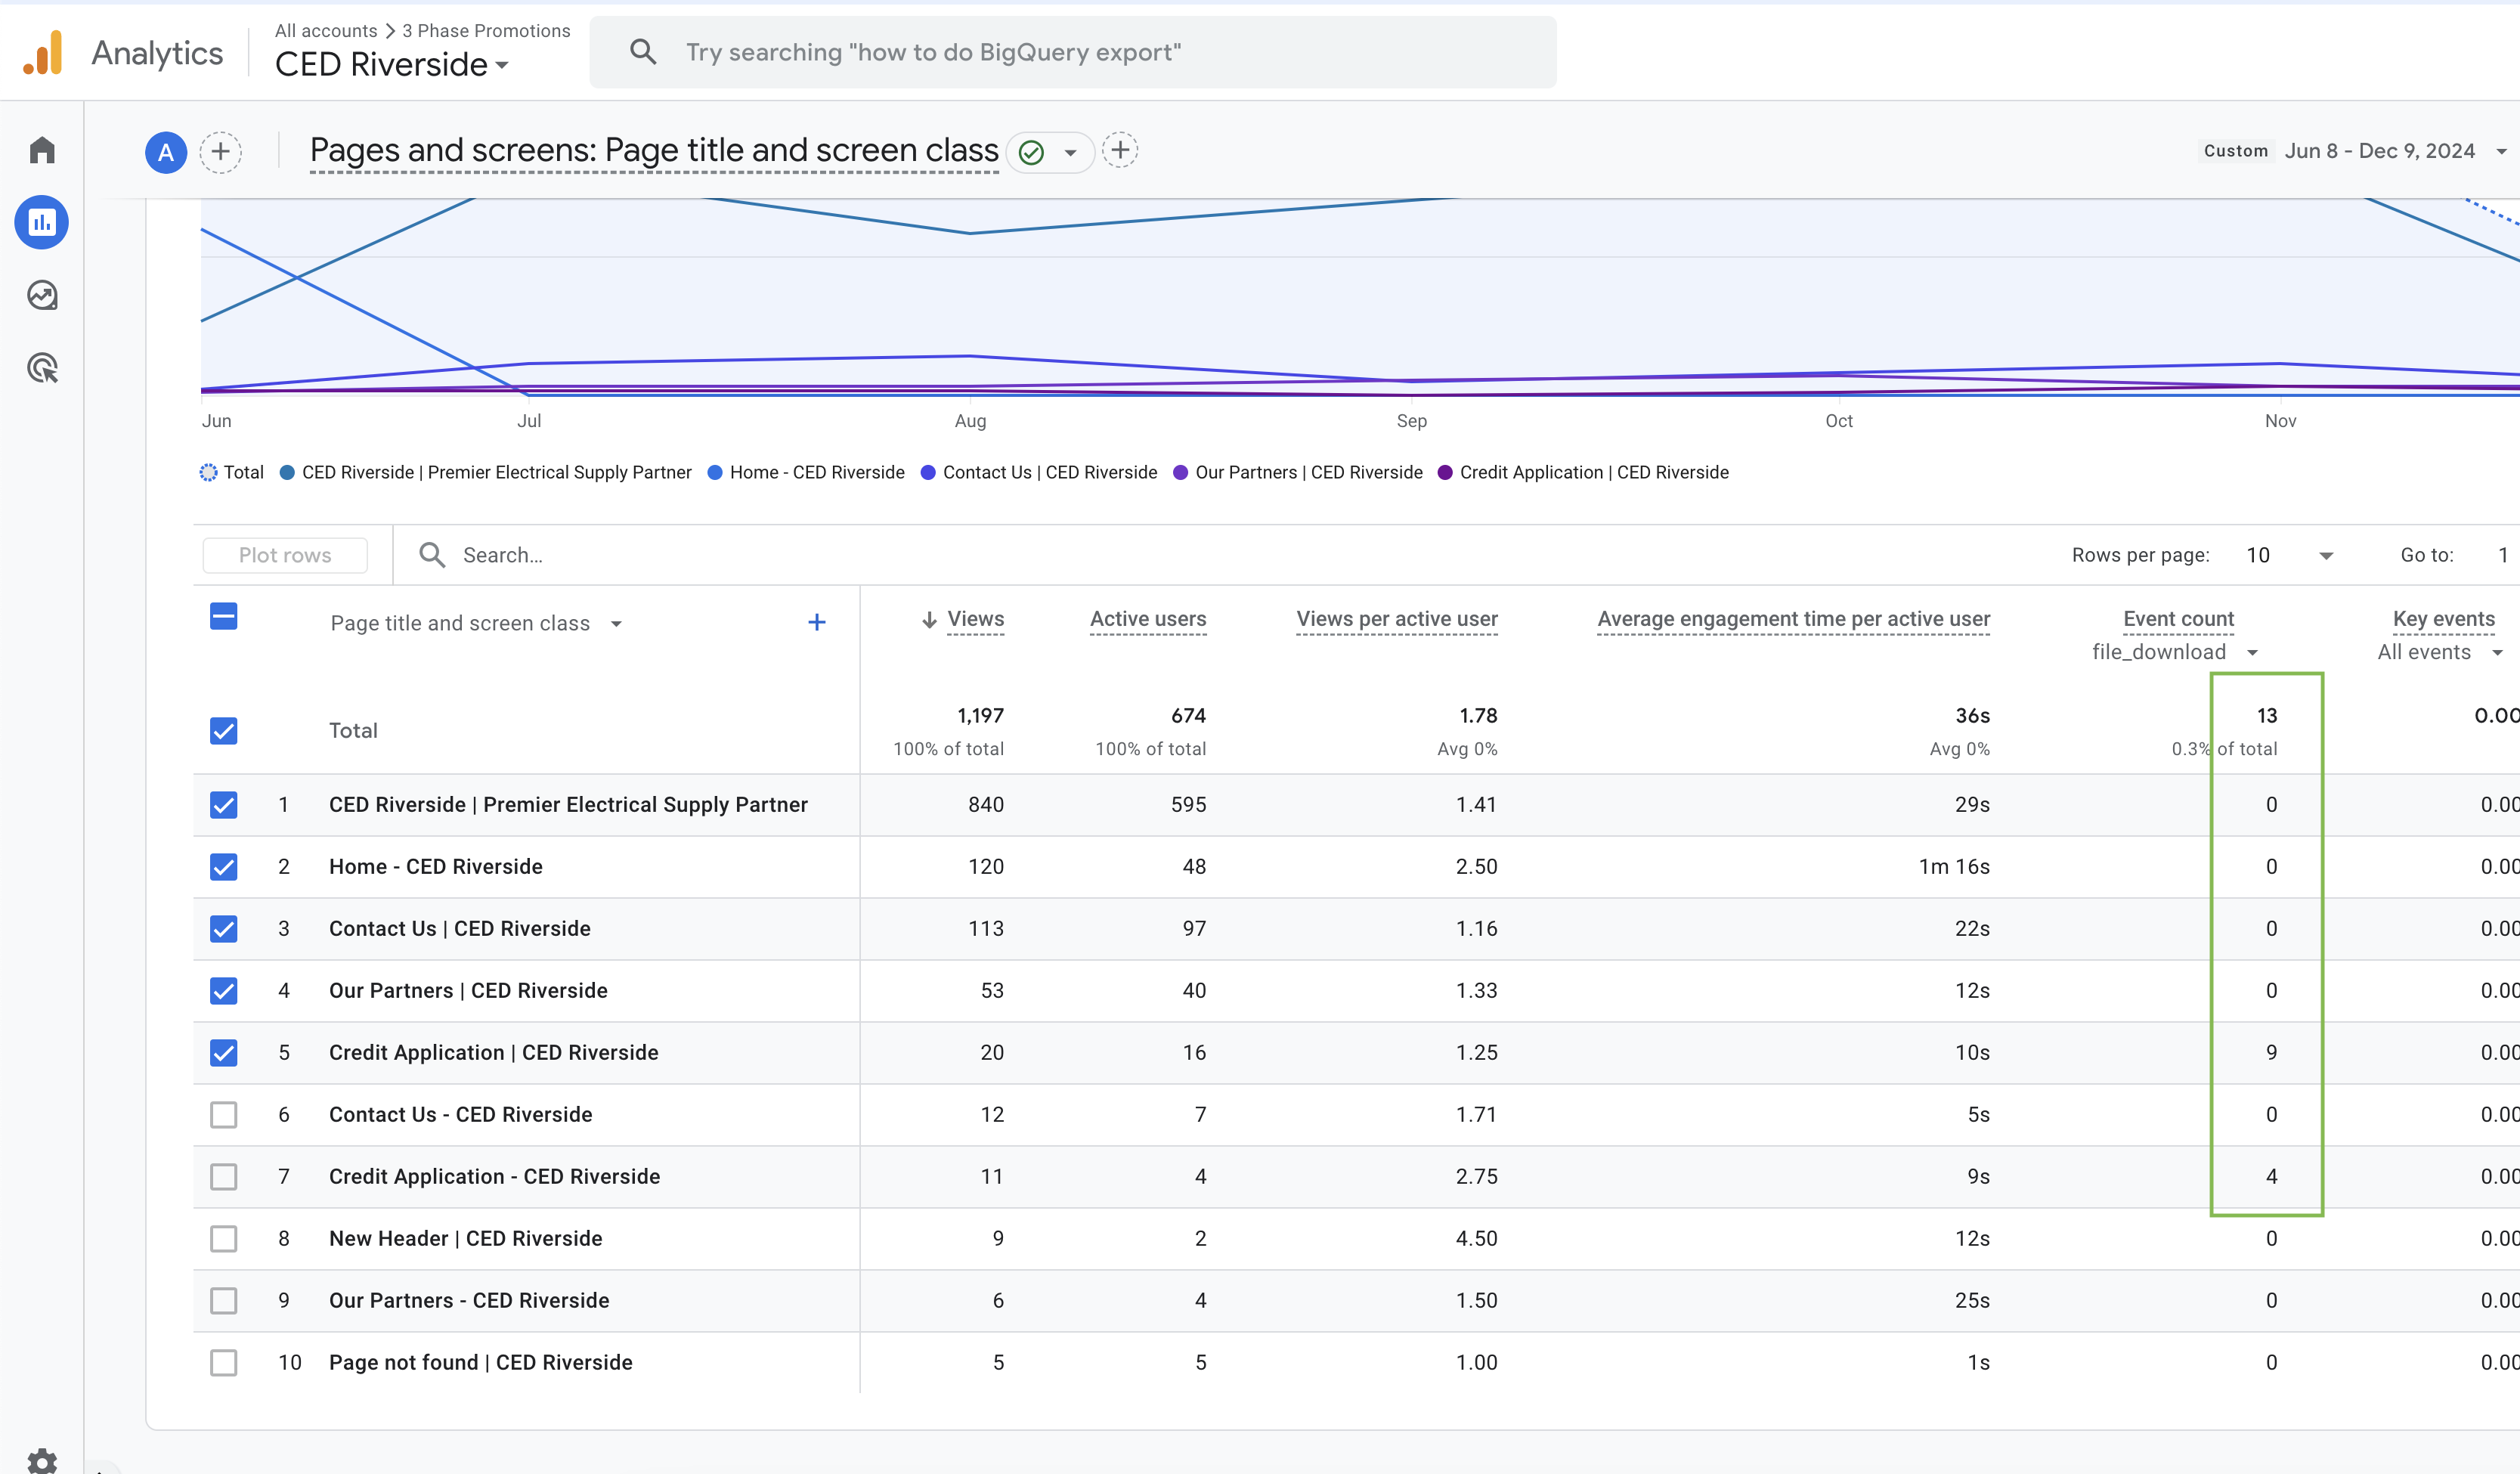The height and width of the screenshot is (1474, 2520).
Task: Sort by the Views column header
Action: pyautogui.click(x=975, y=619)
